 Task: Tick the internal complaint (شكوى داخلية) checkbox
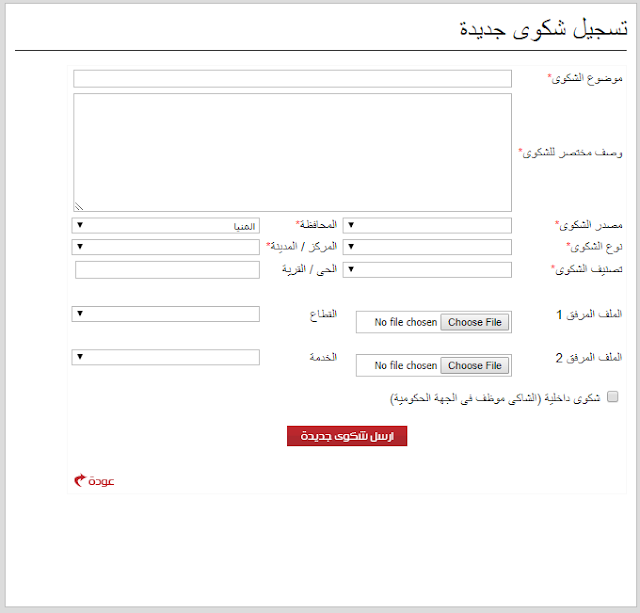[613, 397]
